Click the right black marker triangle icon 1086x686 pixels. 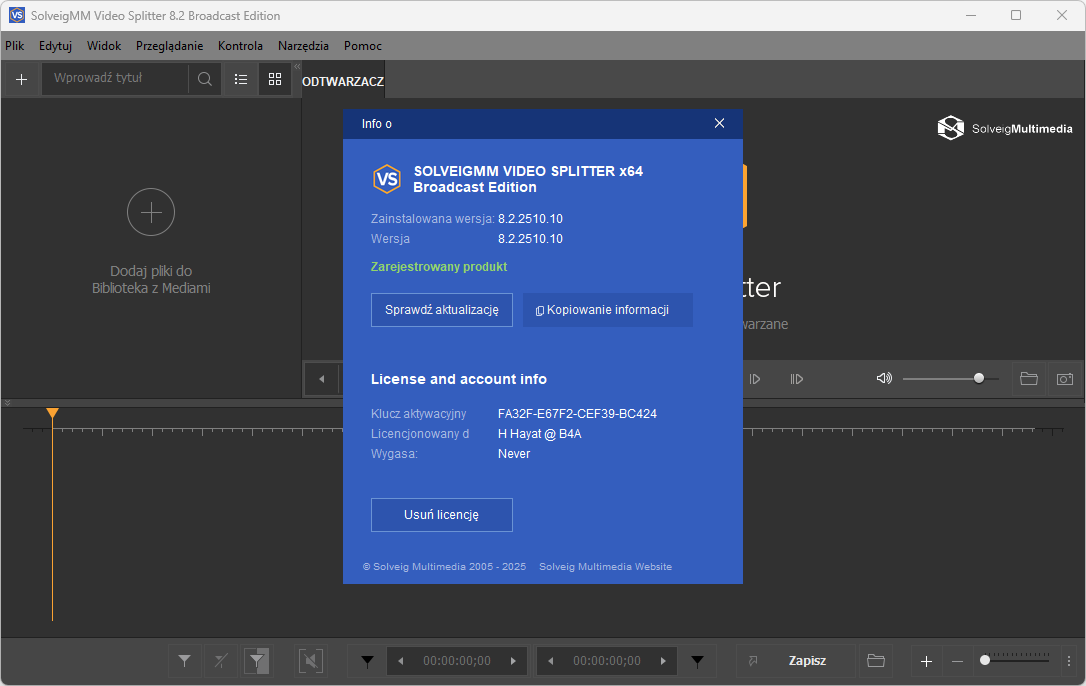pos(697,662)
